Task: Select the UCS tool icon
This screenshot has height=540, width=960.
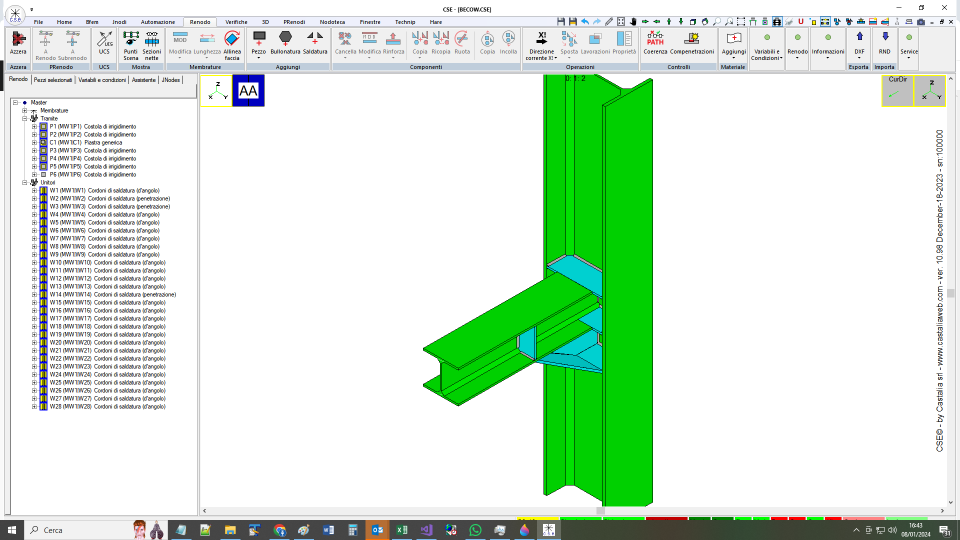Action: (105, 44)
